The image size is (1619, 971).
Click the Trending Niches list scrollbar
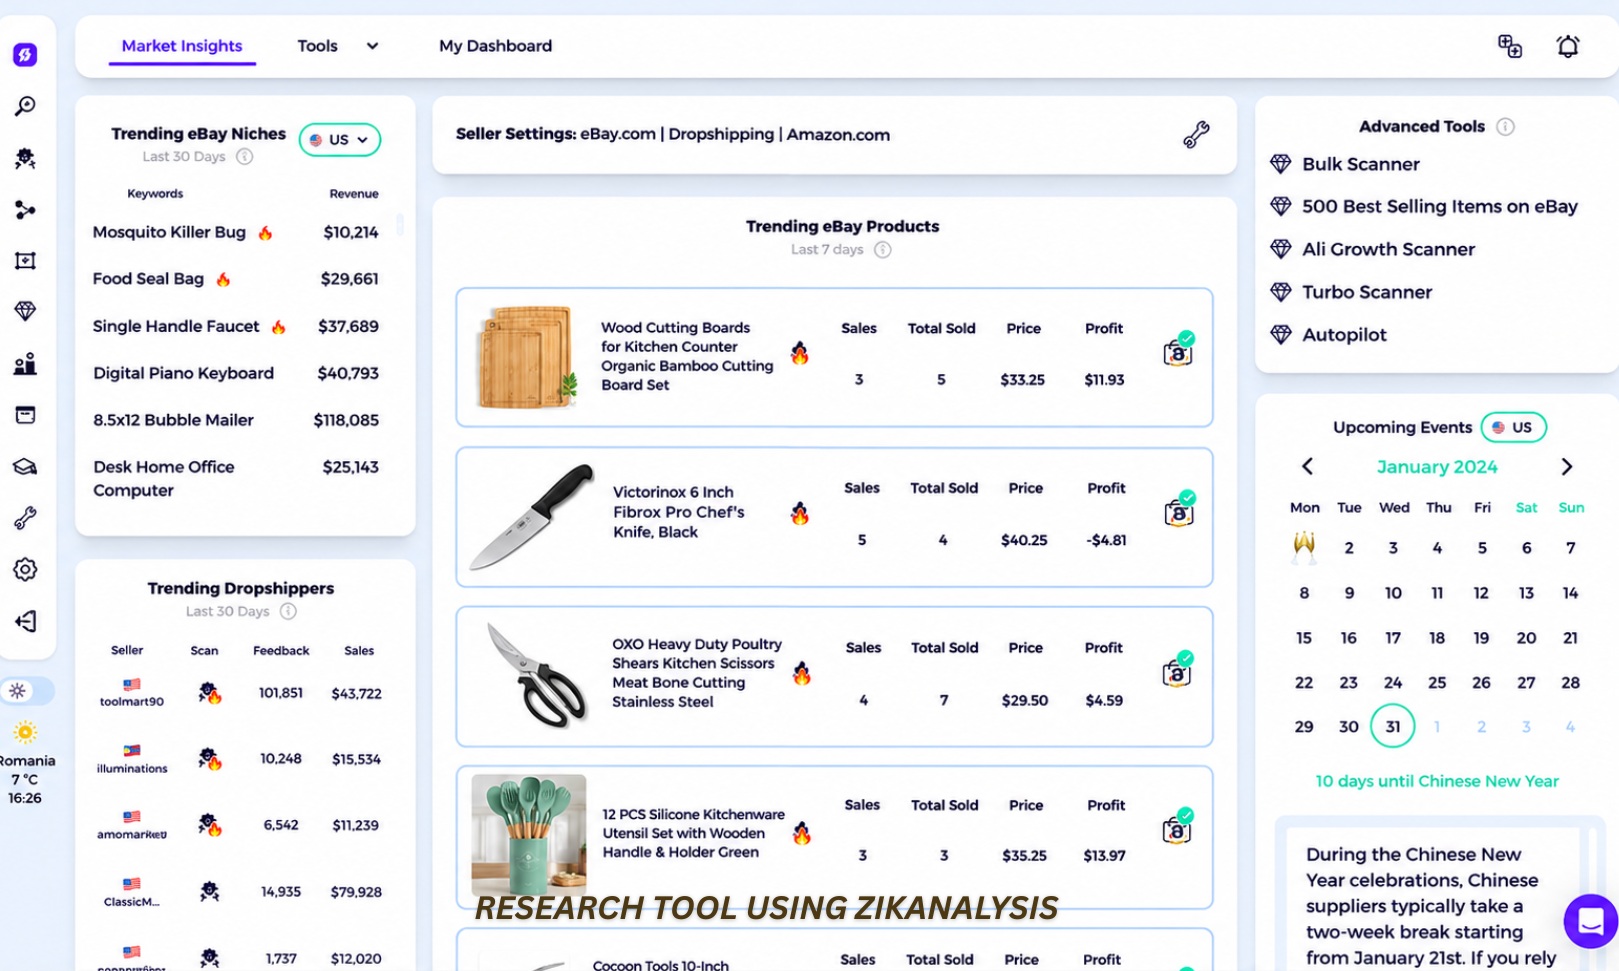(x=400, y=224)
